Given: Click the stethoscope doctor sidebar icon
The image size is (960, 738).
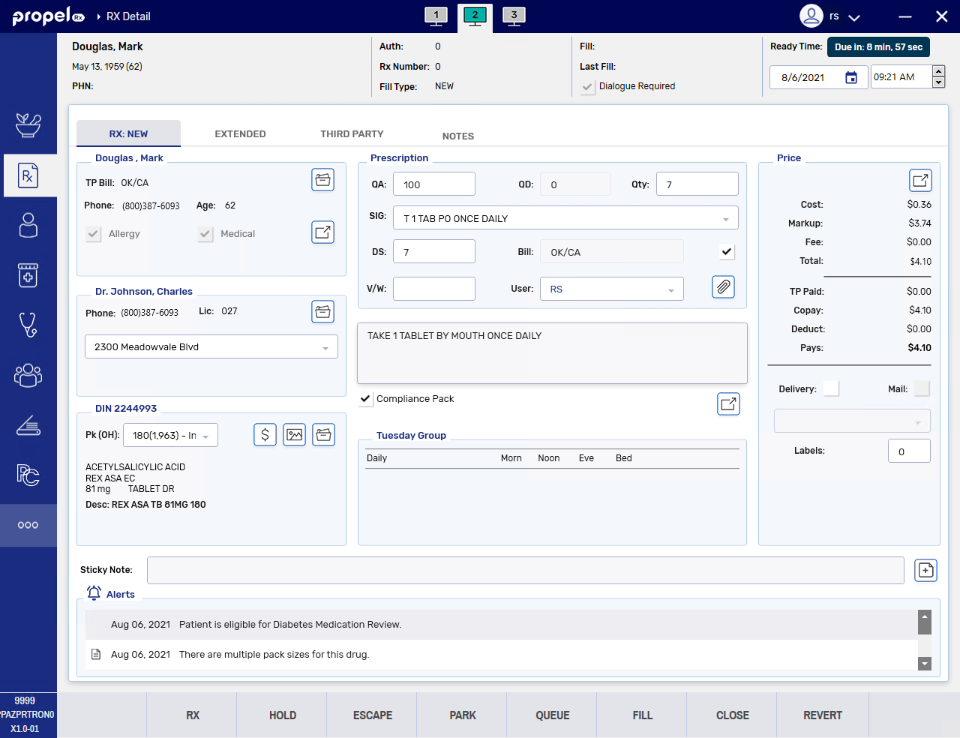Looking at the screenshot, I should pos(28,325).
